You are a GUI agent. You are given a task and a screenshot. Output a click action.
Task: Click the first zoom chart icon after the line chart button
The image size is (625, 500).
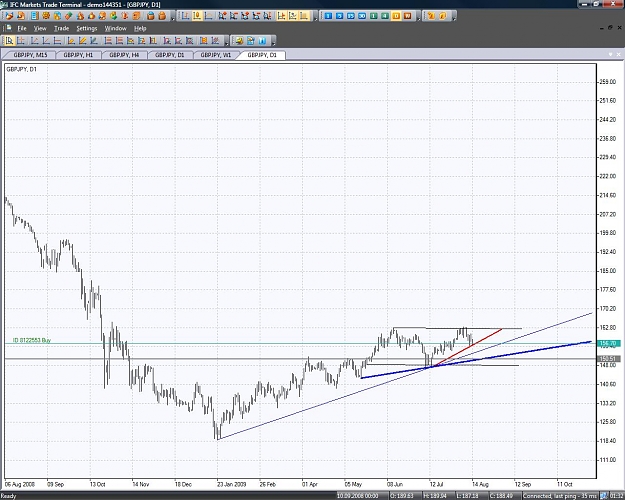tap(222, 16)
